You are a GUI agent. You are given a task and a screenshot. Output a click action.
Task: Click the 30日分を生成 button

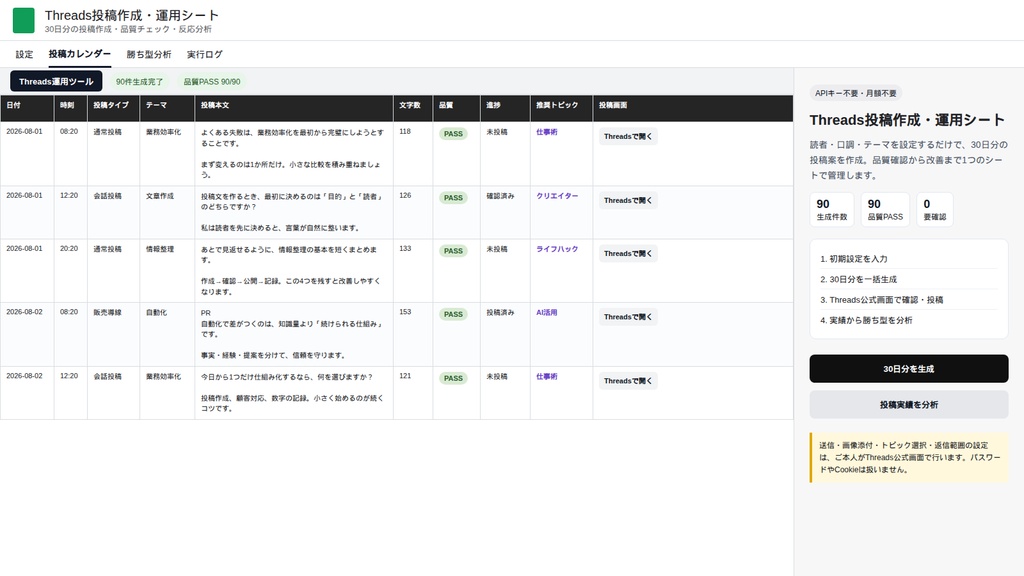[908, 369]
